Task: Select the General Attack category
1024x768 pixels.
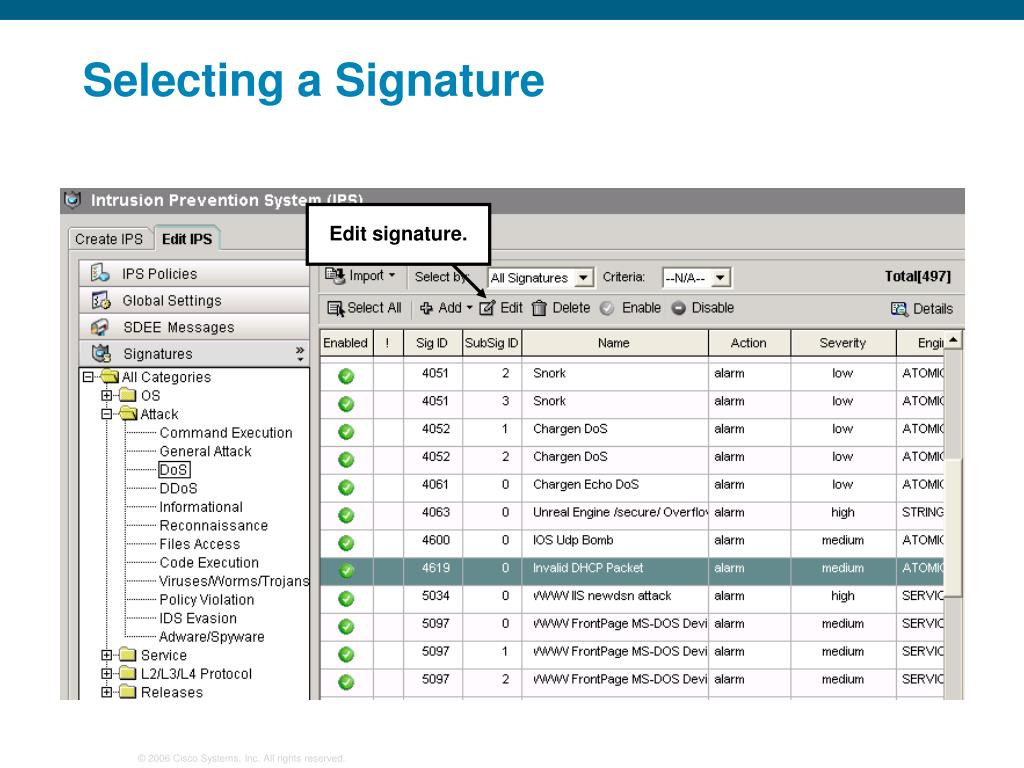Action: pos(206,451)
